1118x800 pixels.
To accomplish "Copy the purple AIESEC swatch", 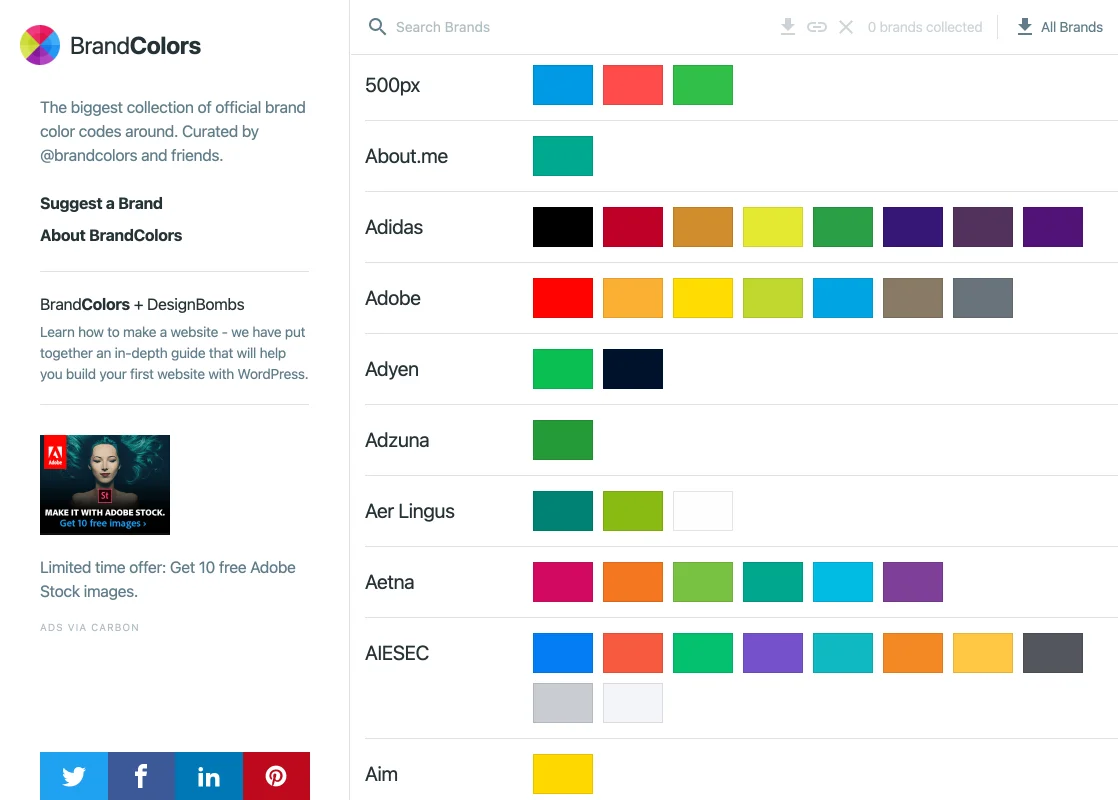I will tap(773, 653).
